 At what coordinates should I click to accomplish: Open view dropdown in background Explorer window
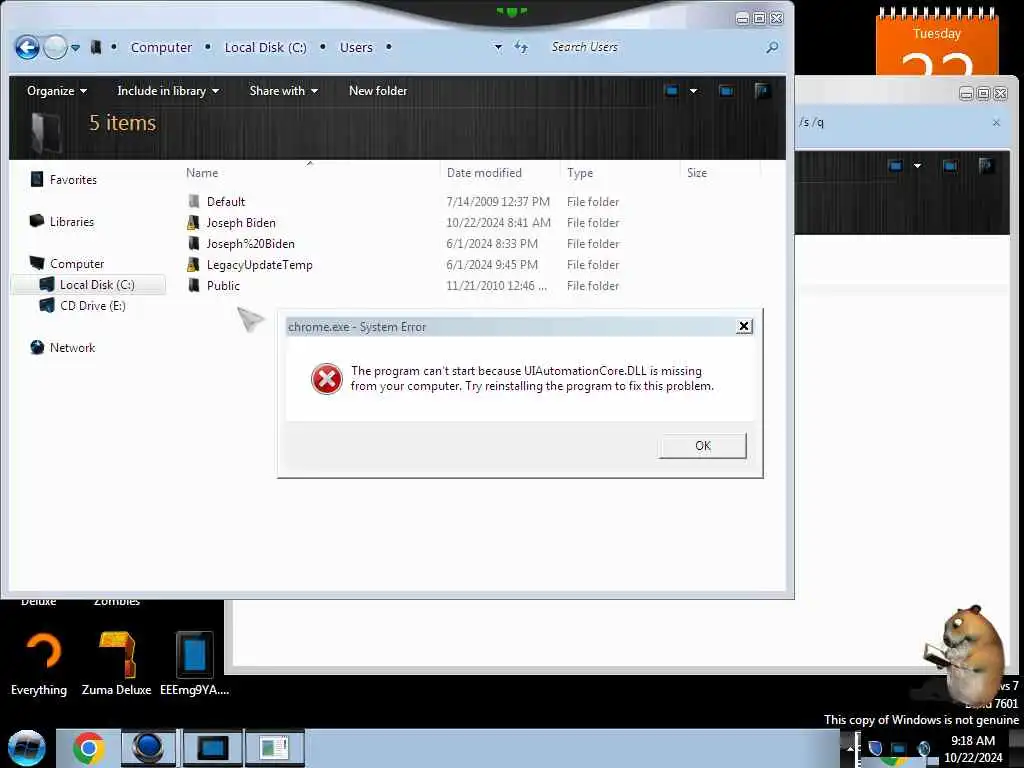(x=918, y=166)
